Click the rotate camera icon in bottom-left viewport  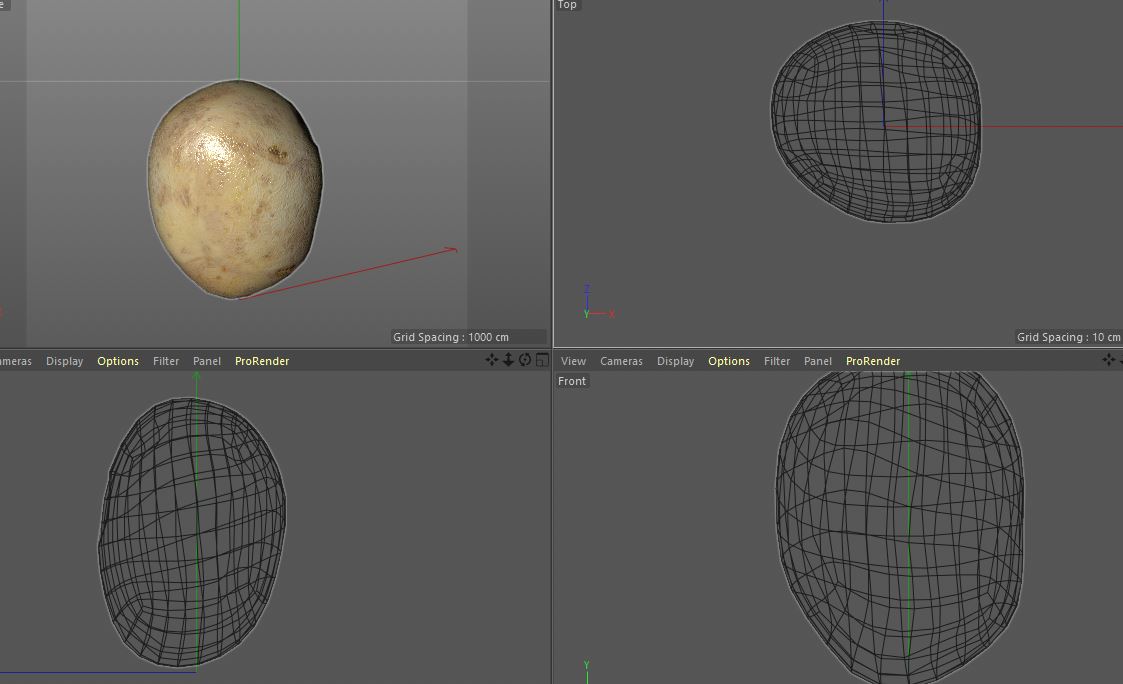[525, 360]
